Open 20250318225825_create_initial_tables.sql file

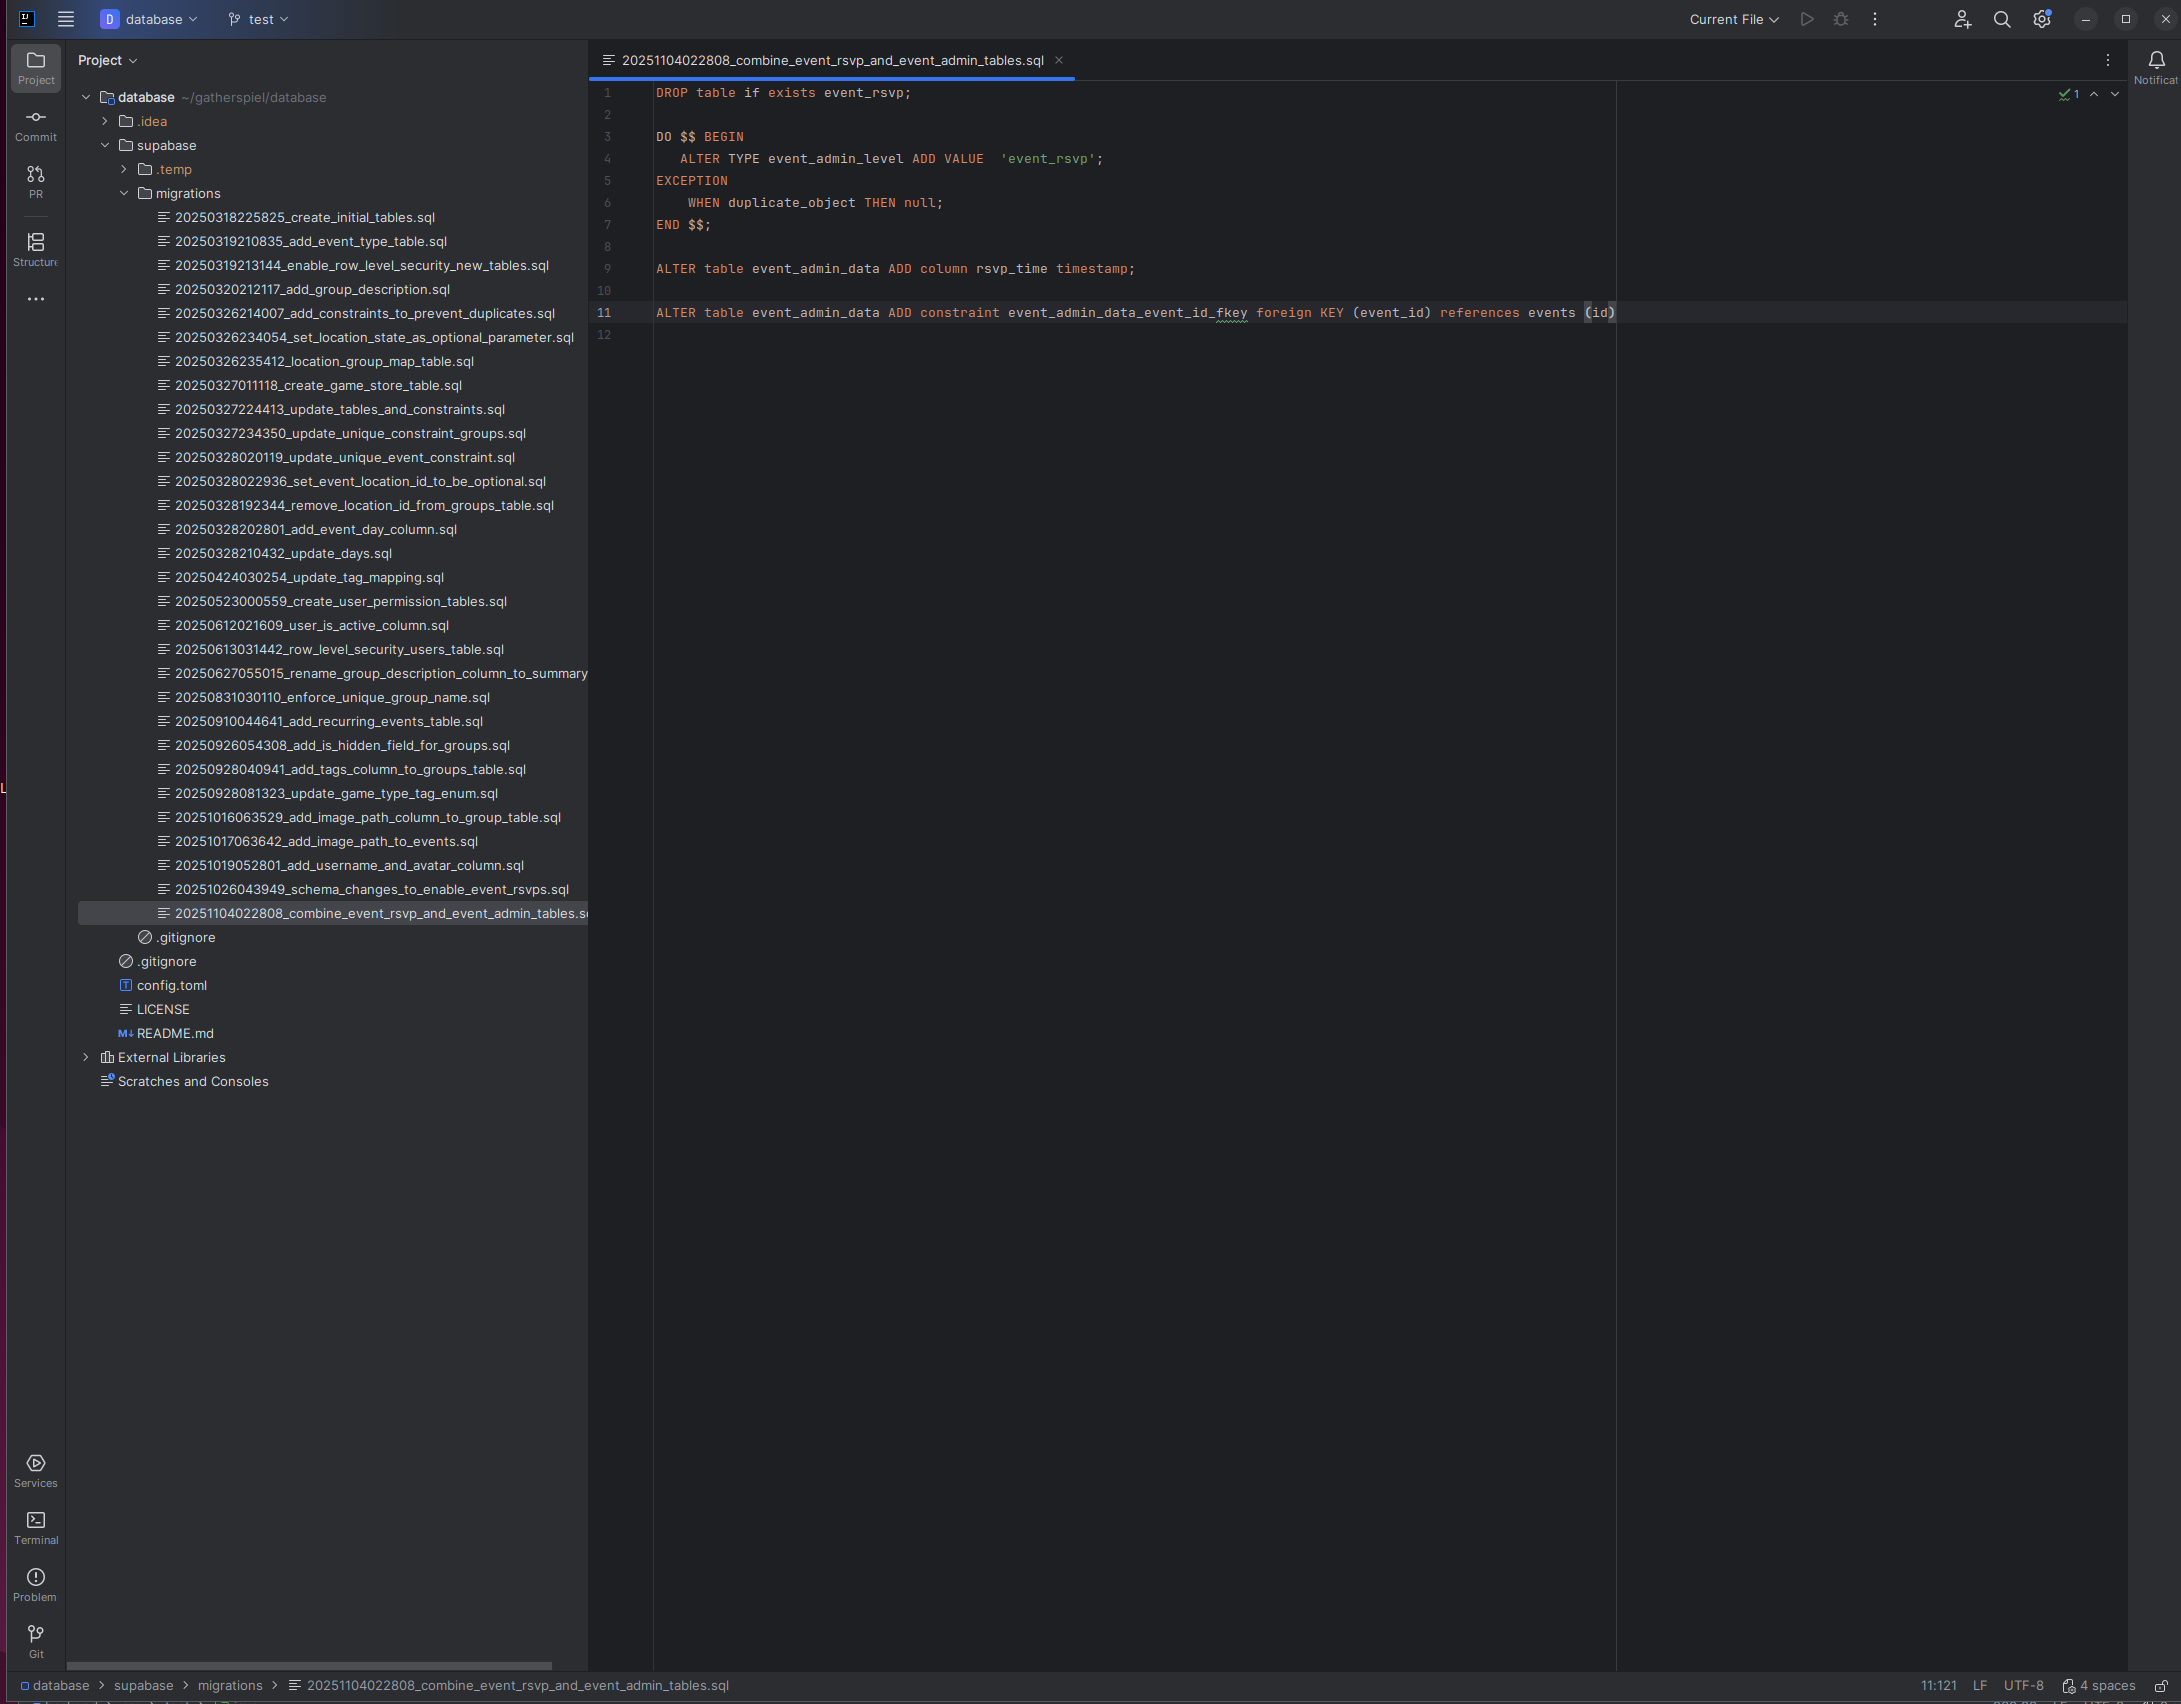coord(304,217)
